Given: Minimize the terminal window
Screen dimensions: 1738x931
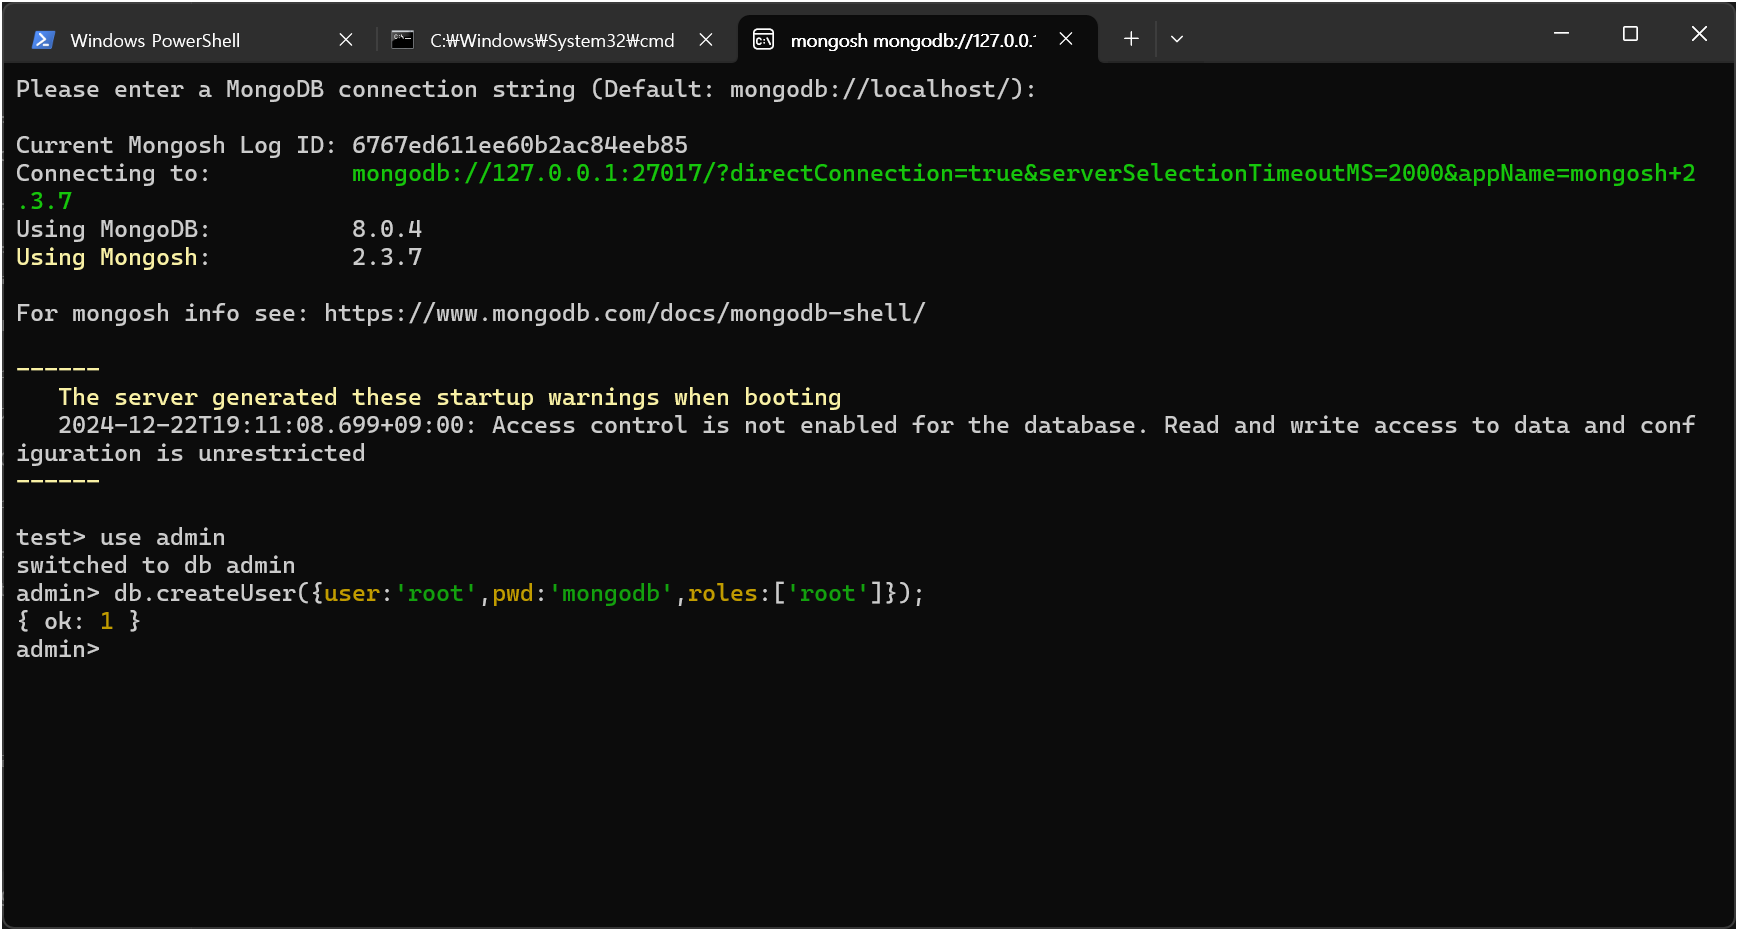Looking at the screenshot, I should click(x=1561, y=34).
